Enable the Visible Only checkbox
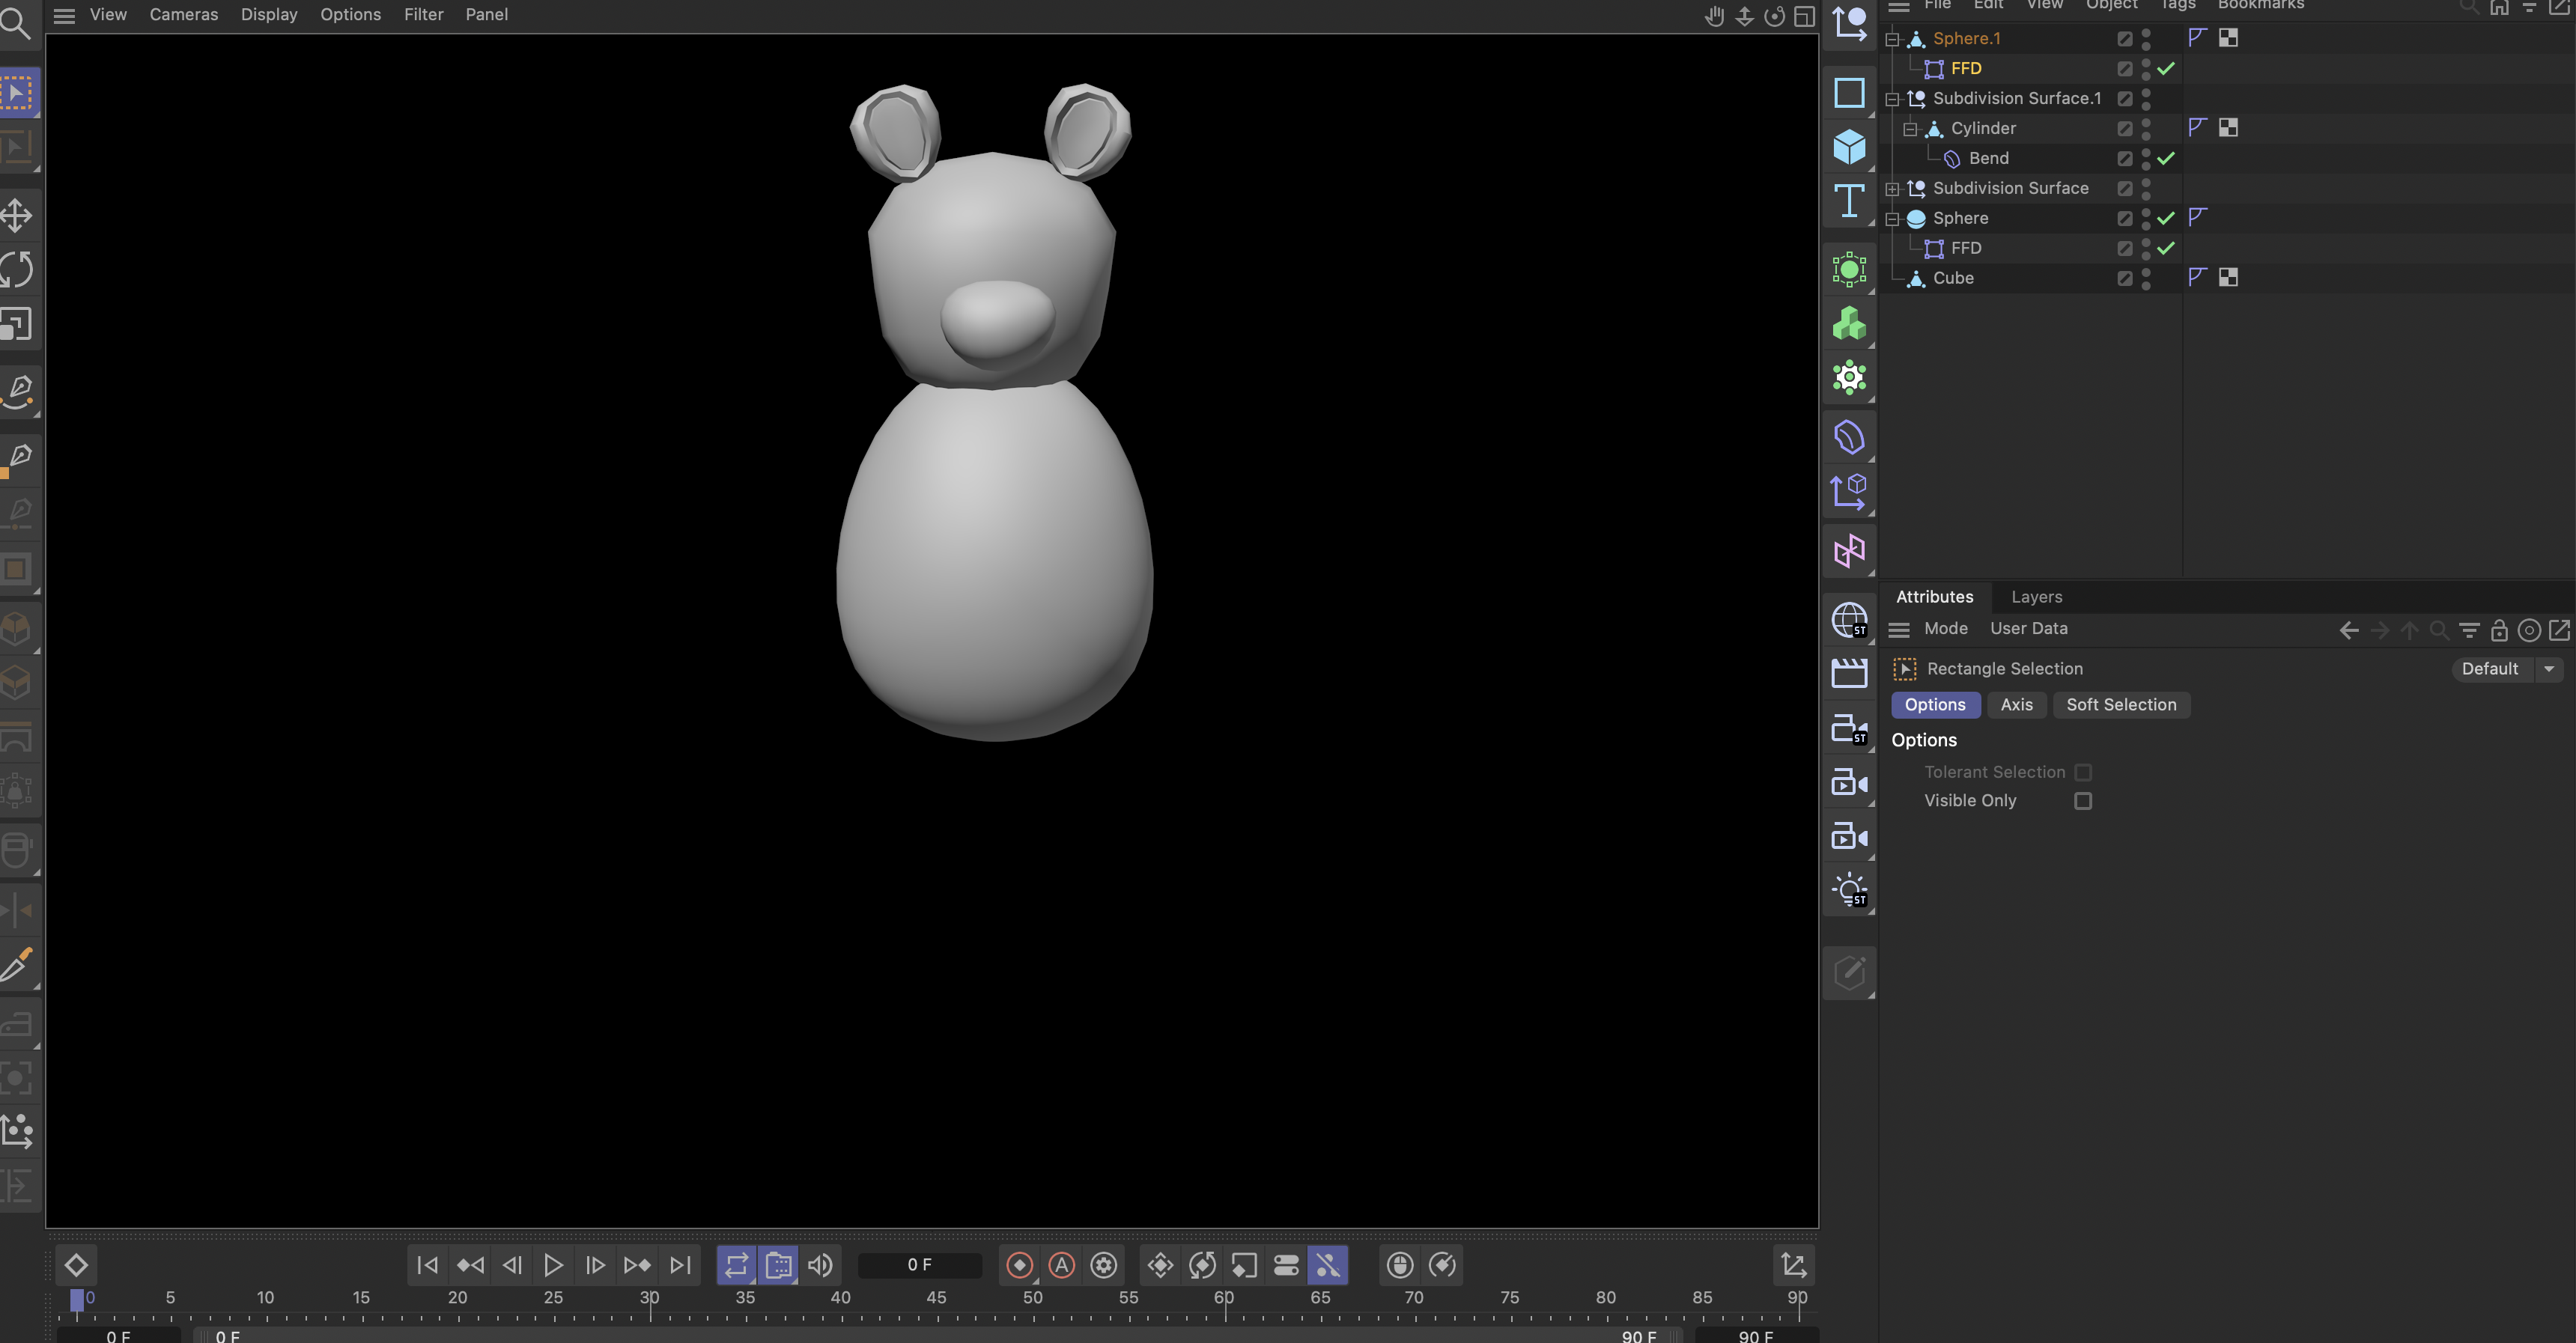 (x=2084, y=800)
